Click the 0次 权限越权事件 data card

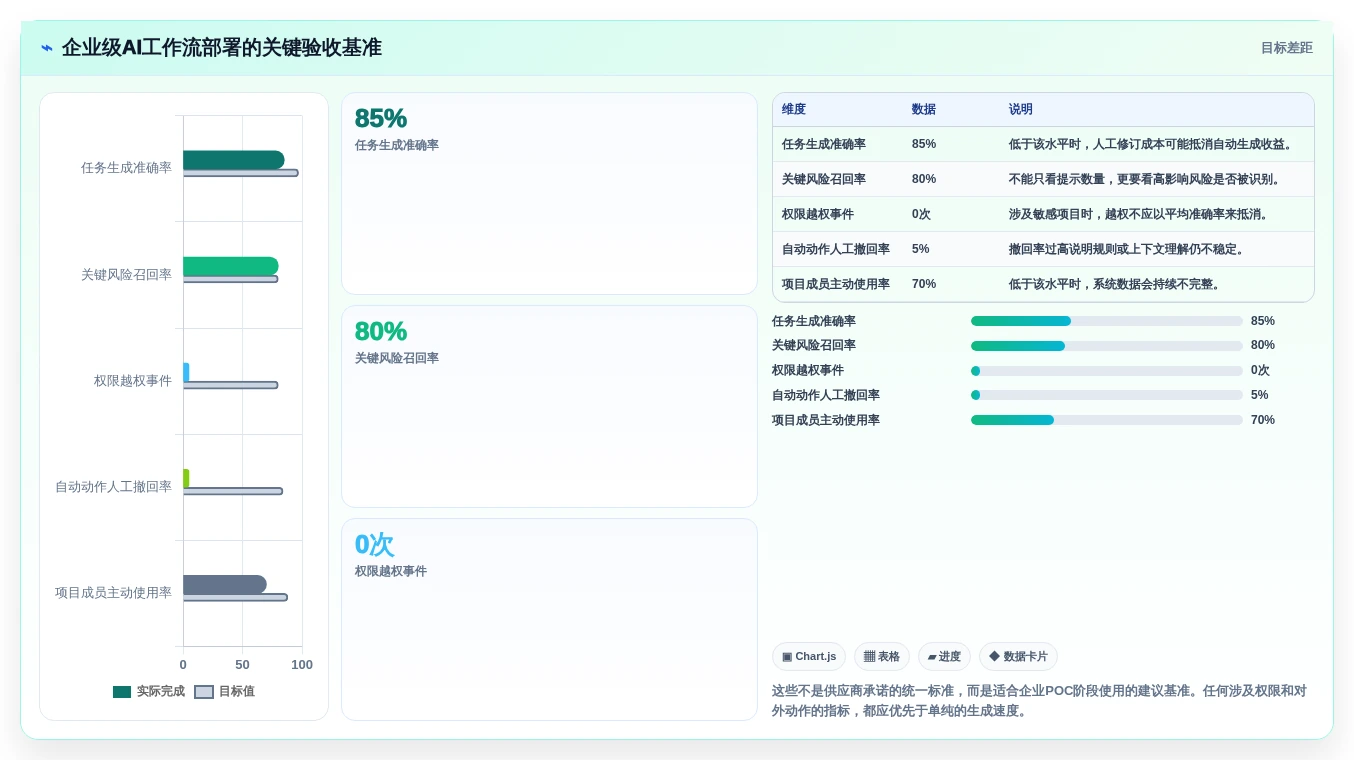click(549, 619)
